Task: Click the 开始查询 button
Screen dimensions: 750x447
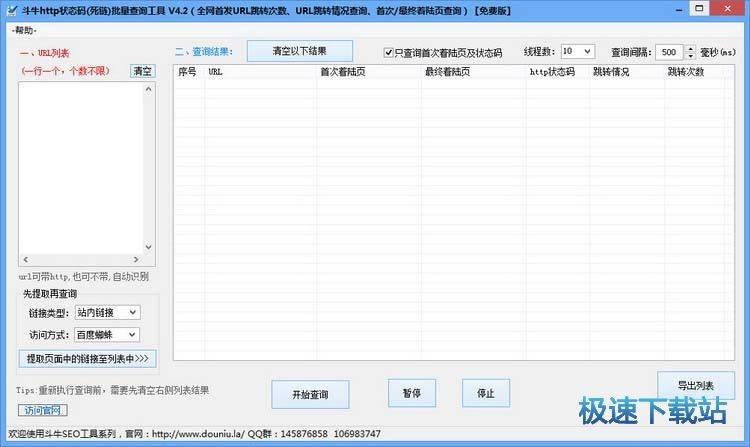Action: click(x=310, y=394)
